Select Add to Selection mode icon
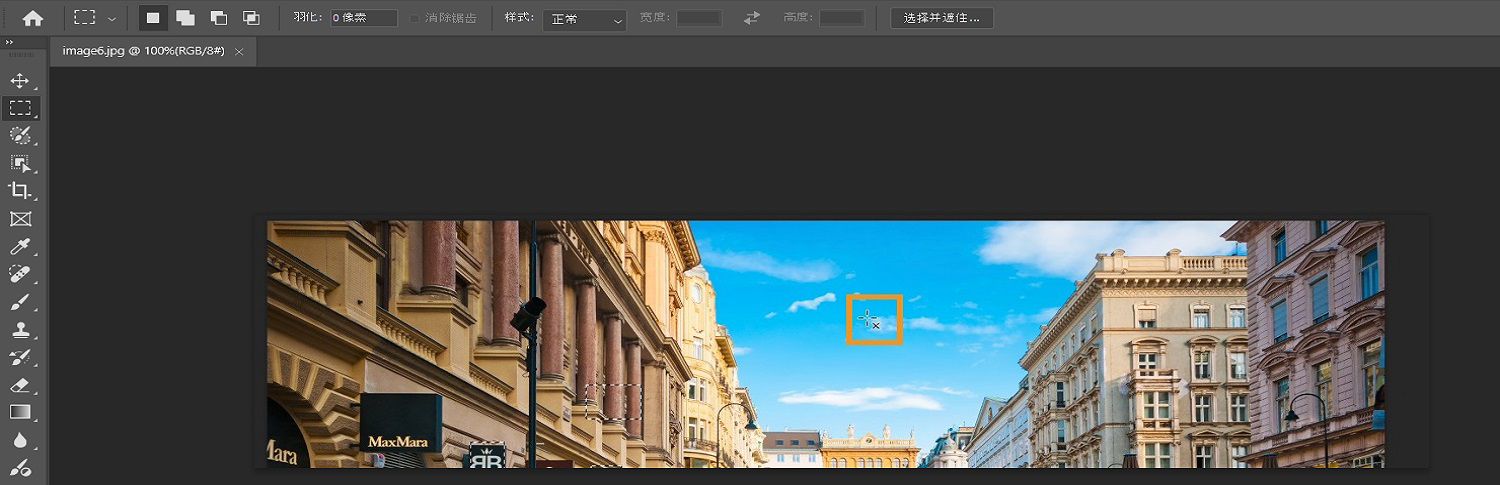Image resolution: width=1500 pixels, height=485 pixels. (185, 18)
